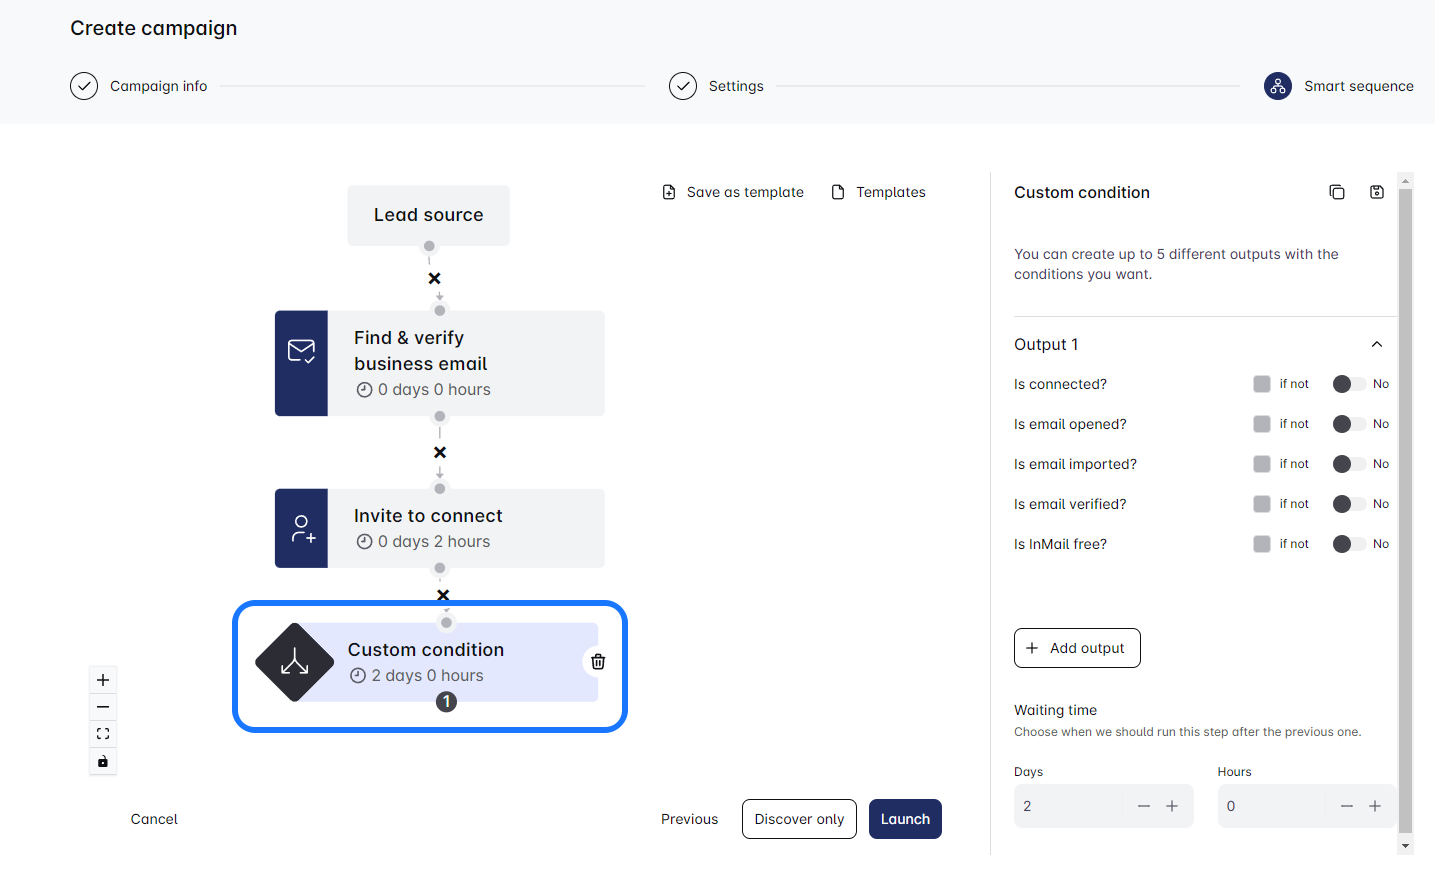The image size is (1435, 886).
Task: Click the Launch button
Action: point(905,819)
